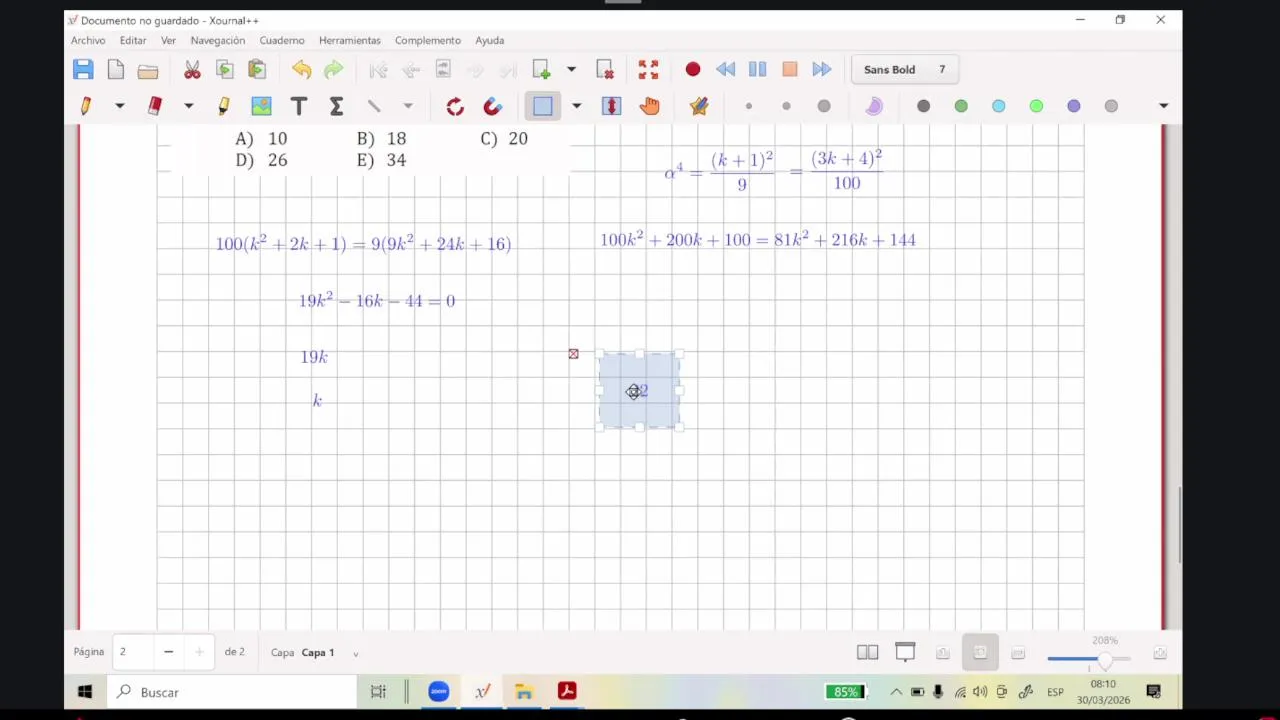1280x720 pixels.
Task: Open the Ver menu
Action: click(x=168, y=40)
